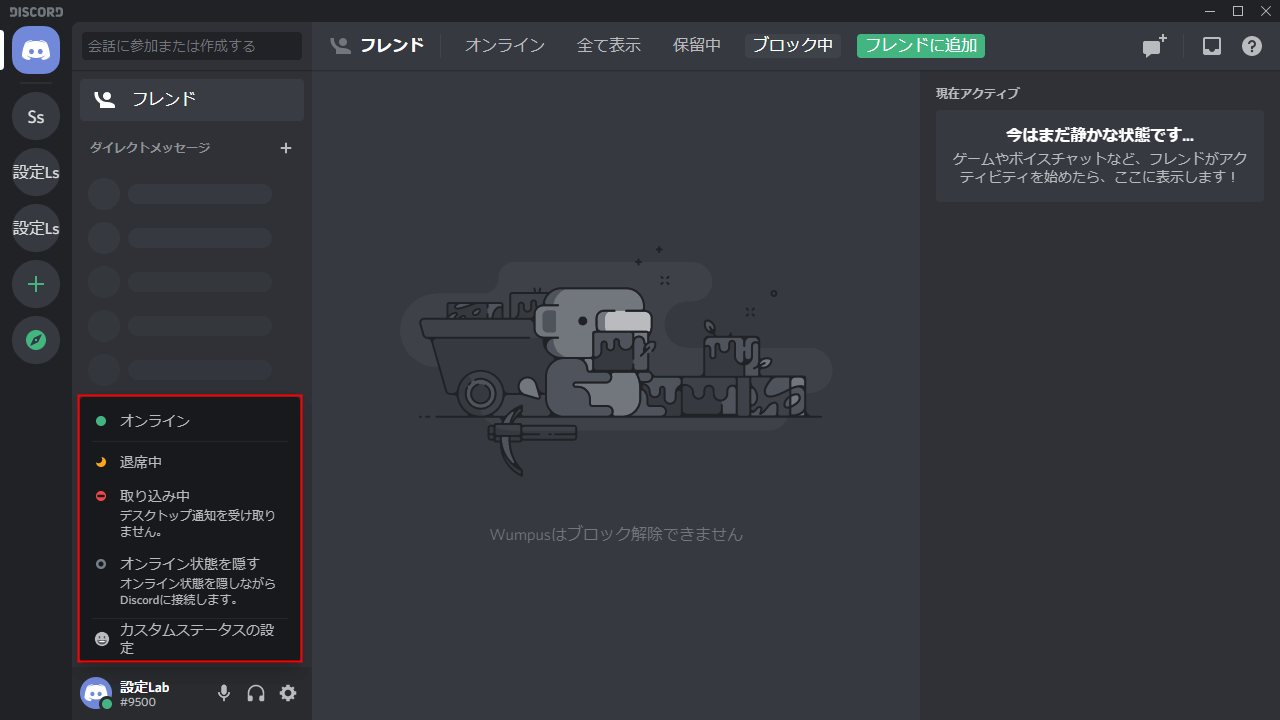Viewport: 1280px width, 720px height.
Task: Click the 設定Lab username text
Action: click(145, 687)
